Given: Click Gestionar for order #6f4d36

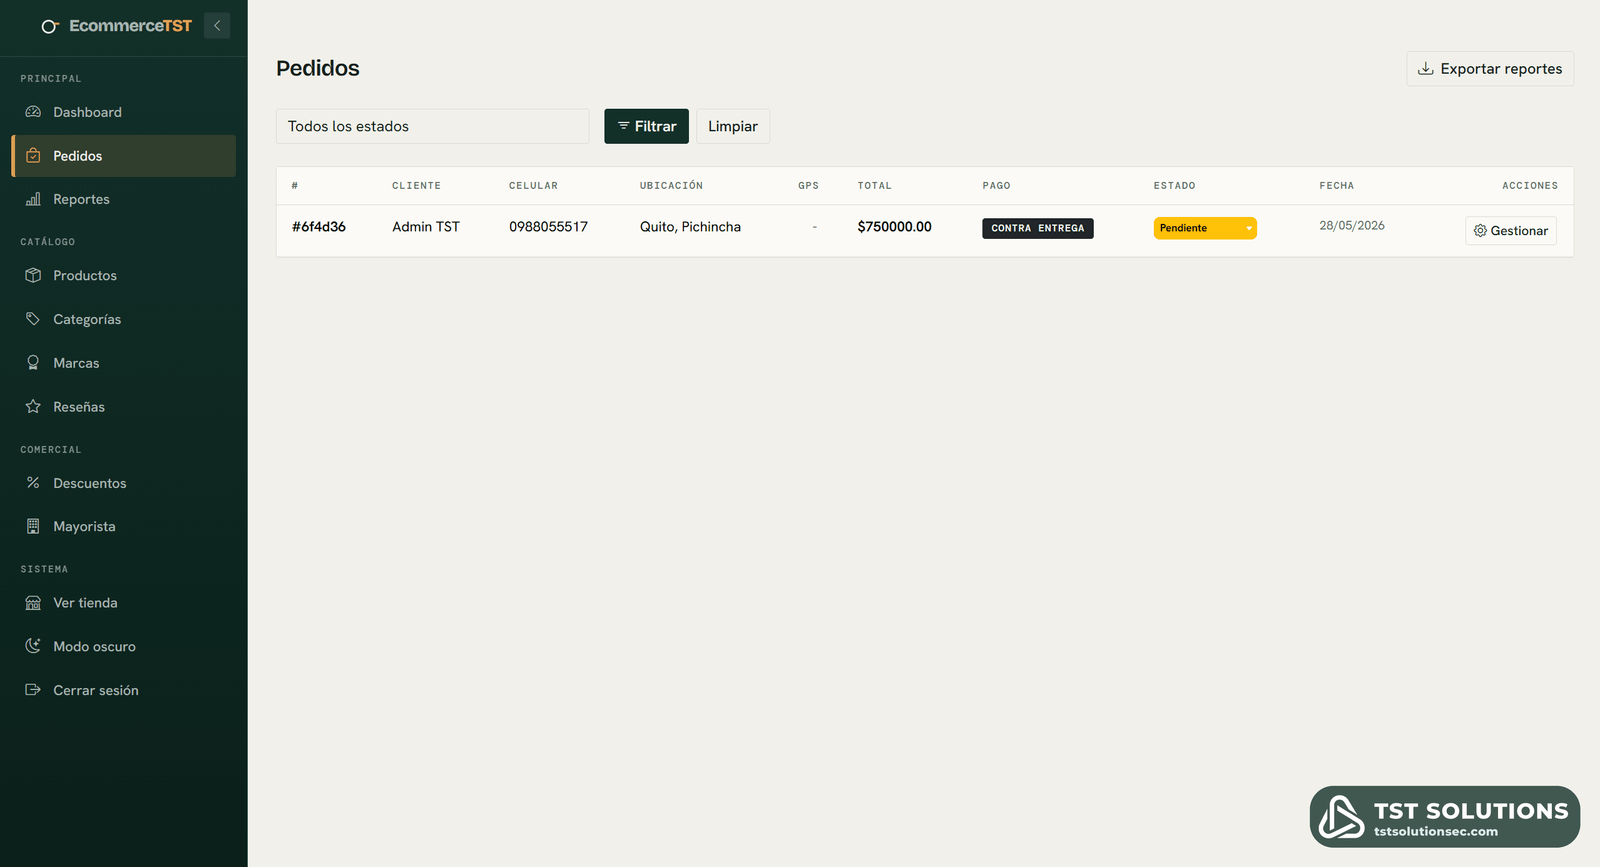Looking at the screenshot, I should tap(1511, 231).
